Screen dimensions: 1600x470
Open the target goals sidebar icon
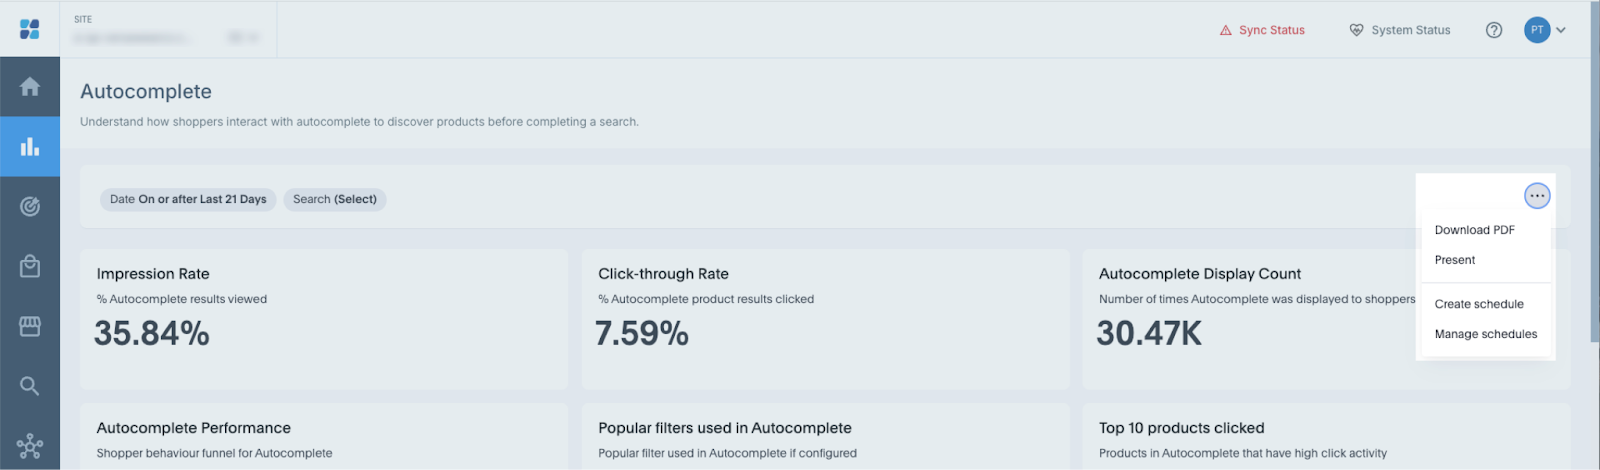click(30, 207)
